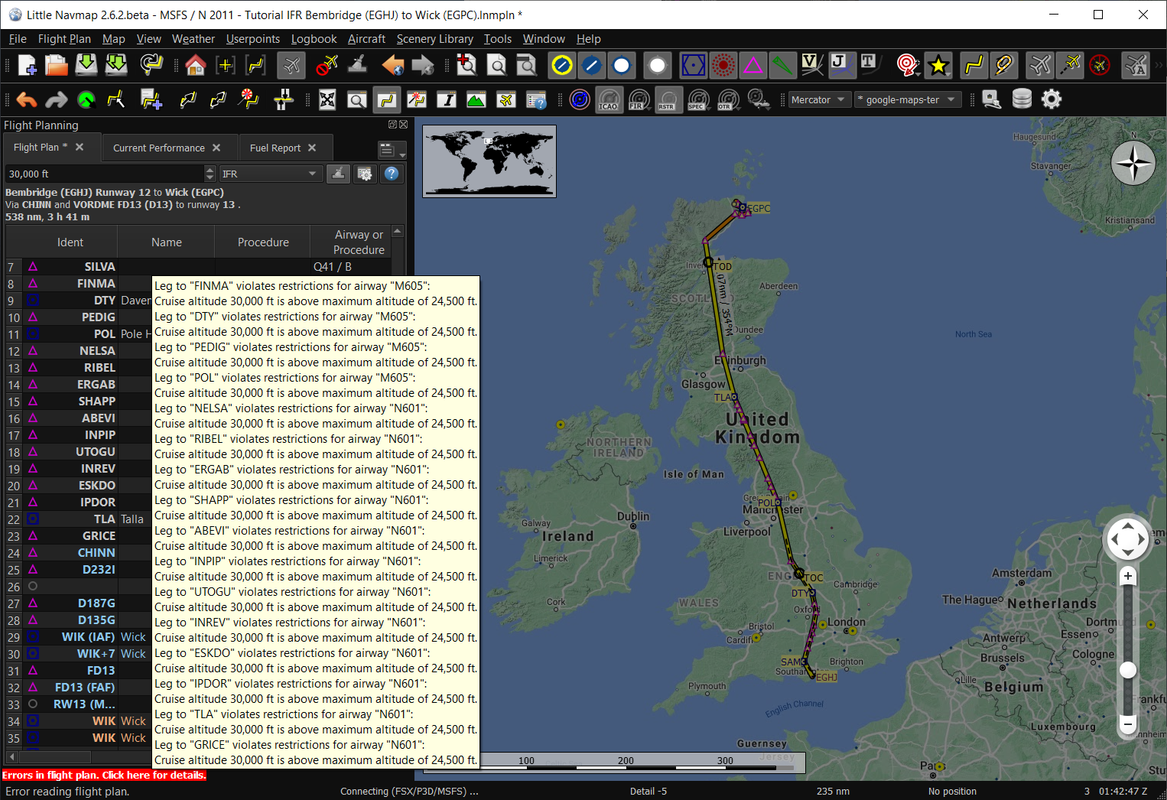
Task: Adjust flight plan altitude toolbar icon
Action: tap(283, 99)
